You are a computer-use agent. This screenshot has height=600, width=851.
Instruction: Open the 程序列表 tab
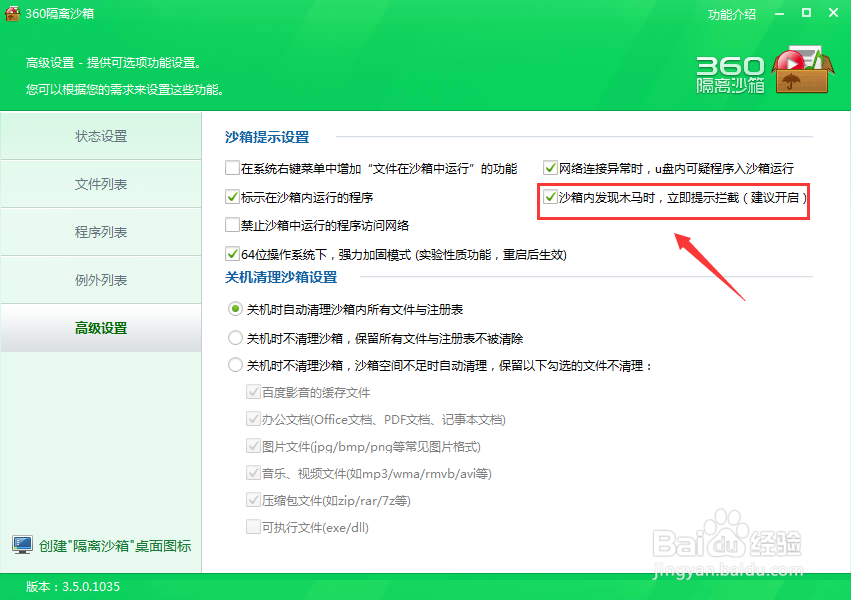click(101, 232)
